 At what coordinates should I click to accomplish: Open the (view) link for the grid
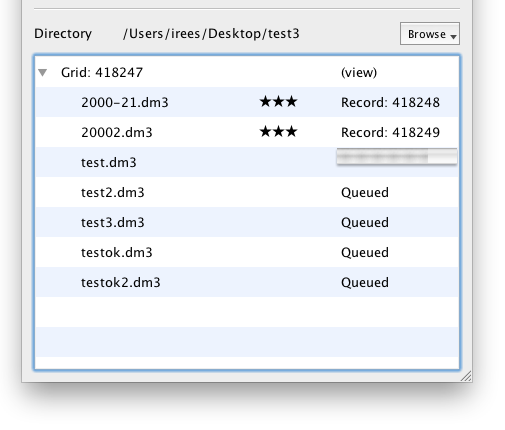pyautogui.click(x=359, y=72)
